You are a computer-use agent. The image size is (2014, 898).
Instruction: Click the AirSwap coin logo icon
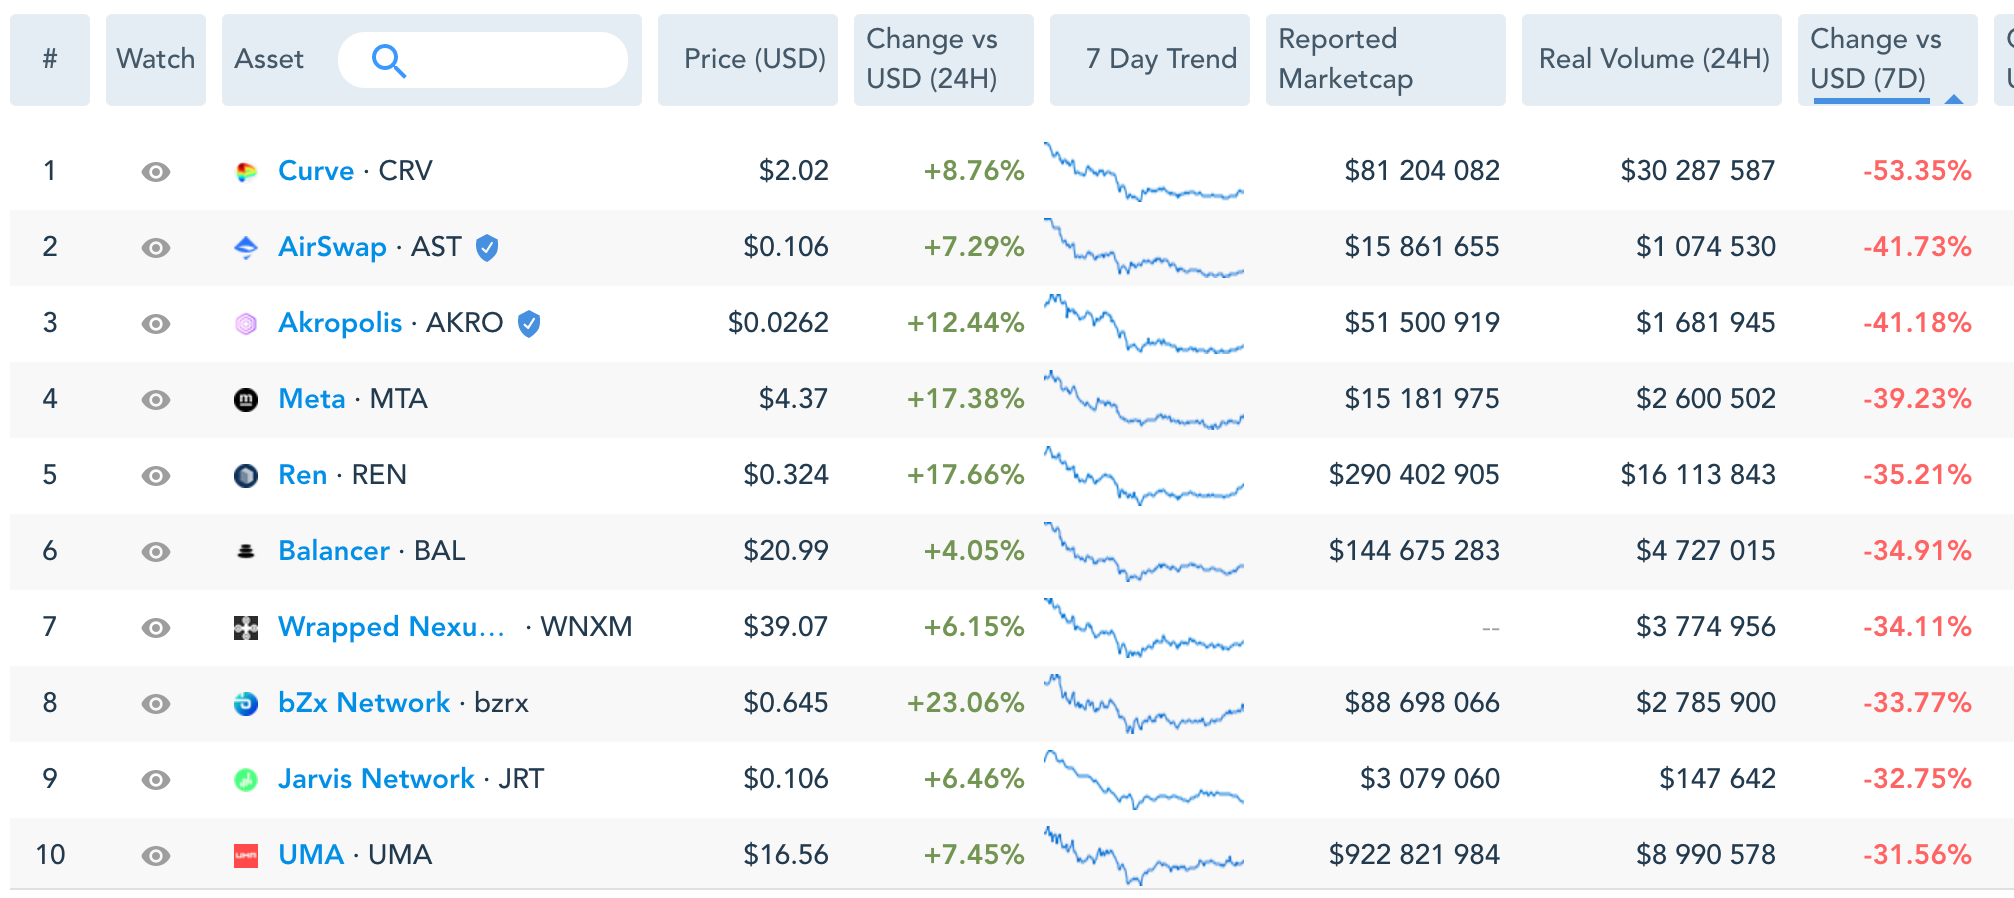point(246,247)
